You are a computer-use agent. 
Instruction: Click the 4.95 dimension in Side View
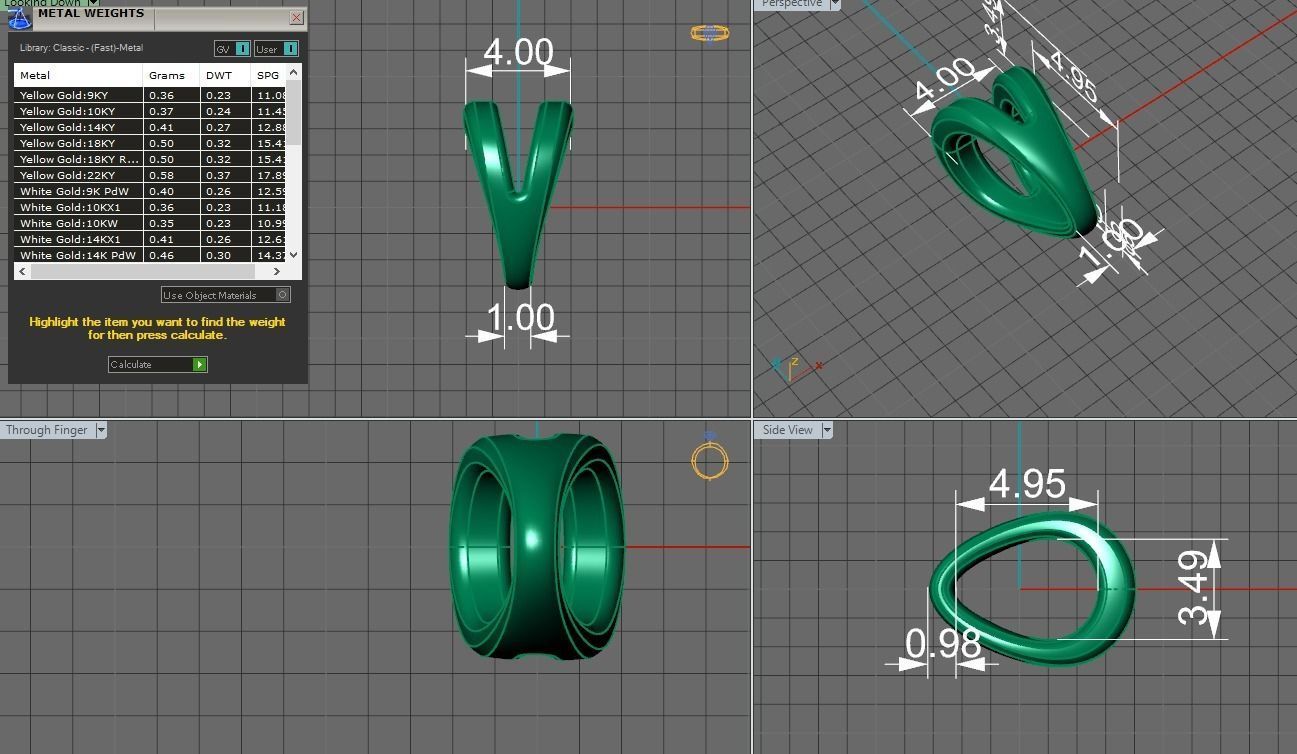click(x=1027, y=484)
